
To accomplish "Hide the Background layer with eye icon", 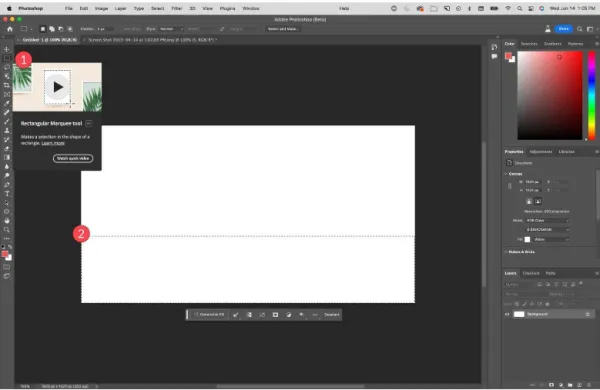I will point(507,314).
